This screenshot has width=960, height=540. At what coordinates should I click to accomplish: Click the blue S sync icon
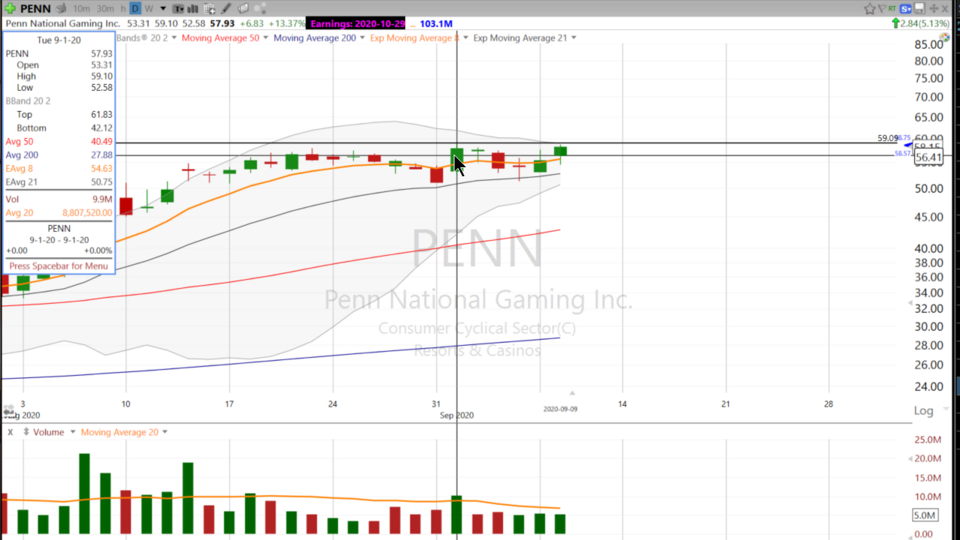(905, 9)
